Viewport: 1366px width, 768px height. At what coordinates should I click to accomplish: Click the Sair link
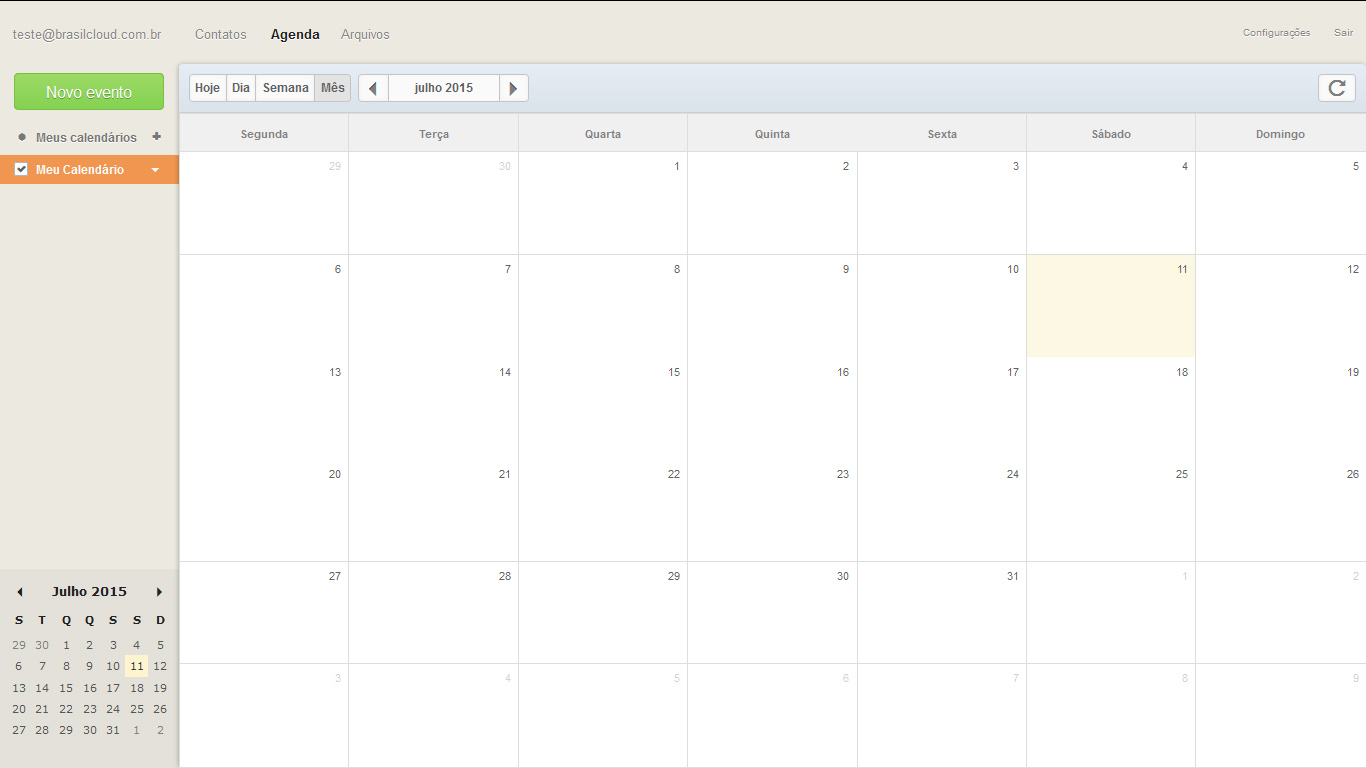click(1343, 33)
